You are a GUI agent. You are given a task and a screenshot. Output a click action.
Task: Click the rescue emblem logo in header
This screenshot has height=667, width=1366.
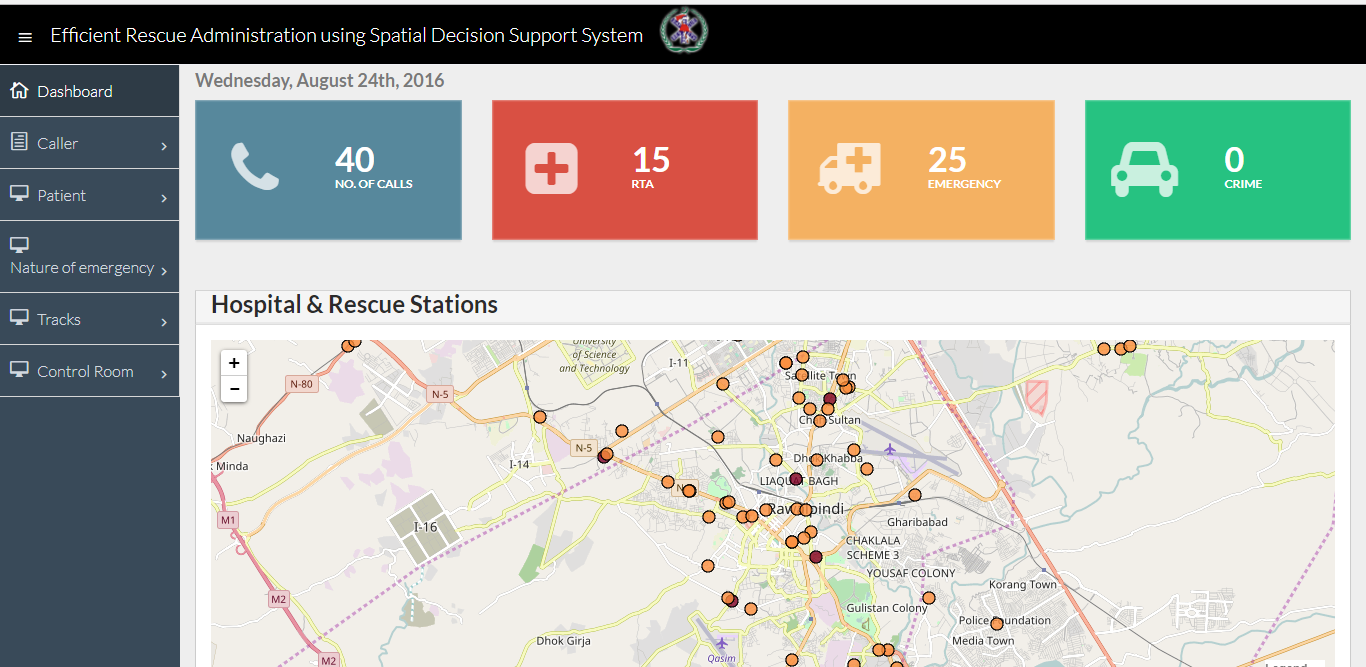click(x=684, y=31)
